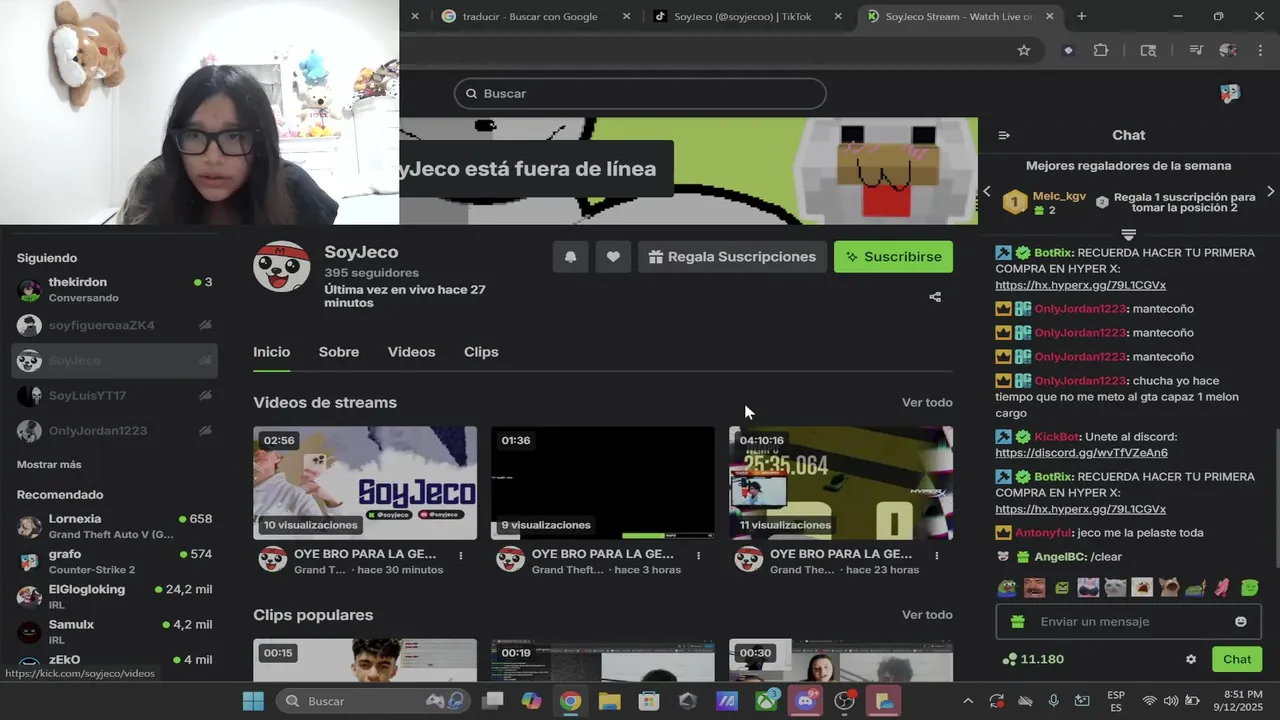The height and width of the screenshot is (720, 1280).
Task: Open File Explorer from the taskbar
Action: (x=609, y=701)
